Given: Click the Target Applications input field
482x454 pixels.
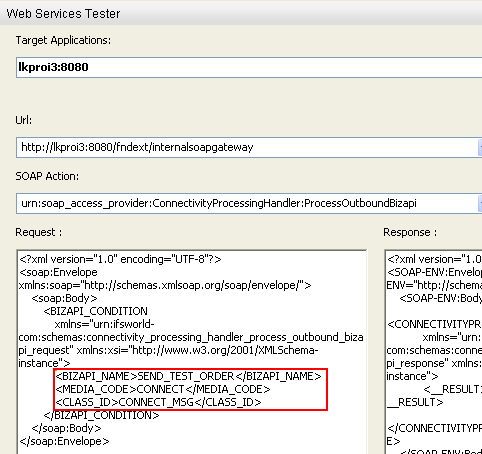Looking at the screenshot, I should tap(249, 67).
